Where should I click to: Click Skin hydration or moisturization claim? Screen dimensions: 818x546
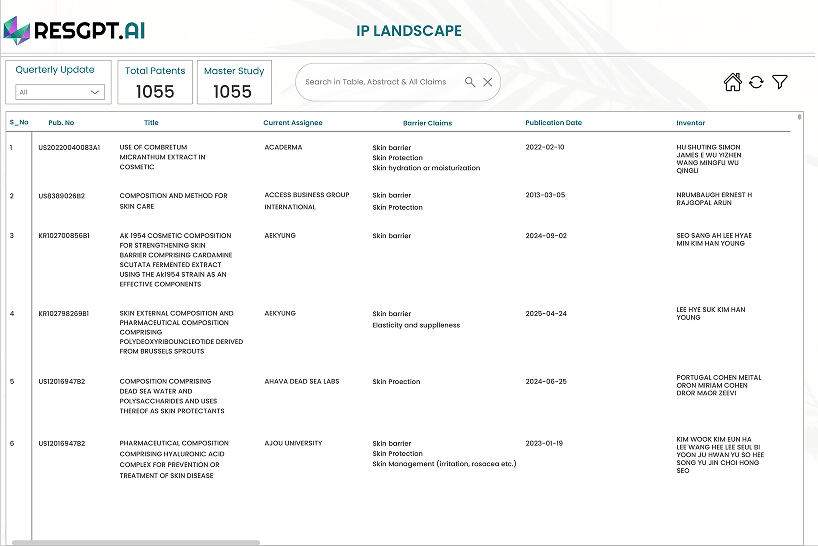point(426,168)
